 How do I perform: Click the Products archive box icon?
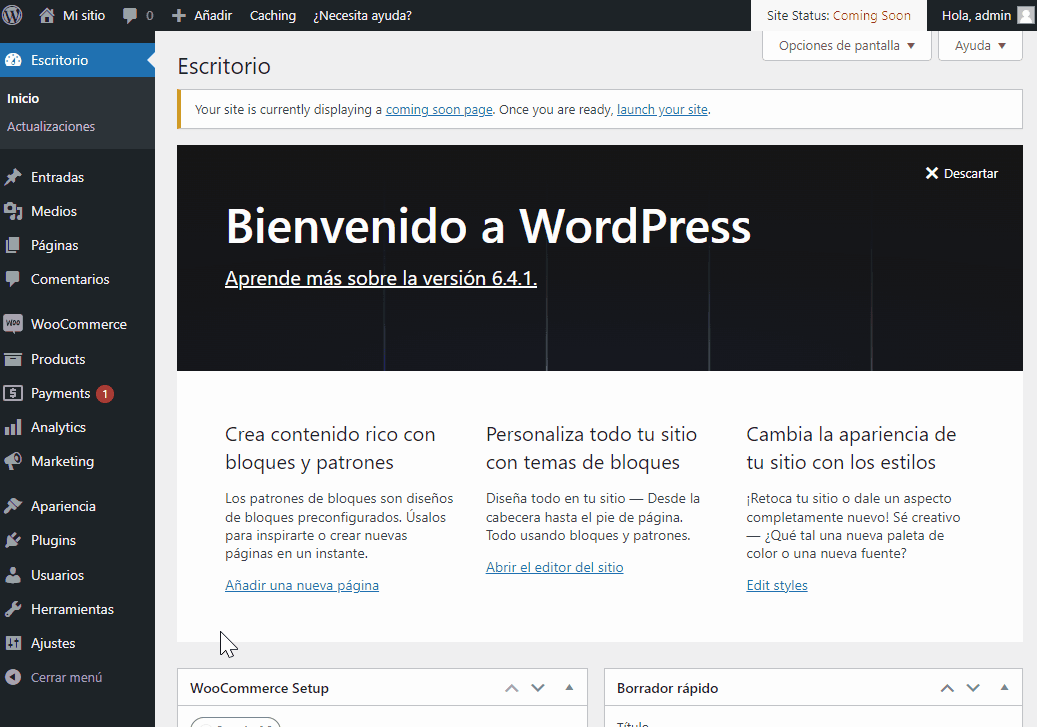pos(13,359)
